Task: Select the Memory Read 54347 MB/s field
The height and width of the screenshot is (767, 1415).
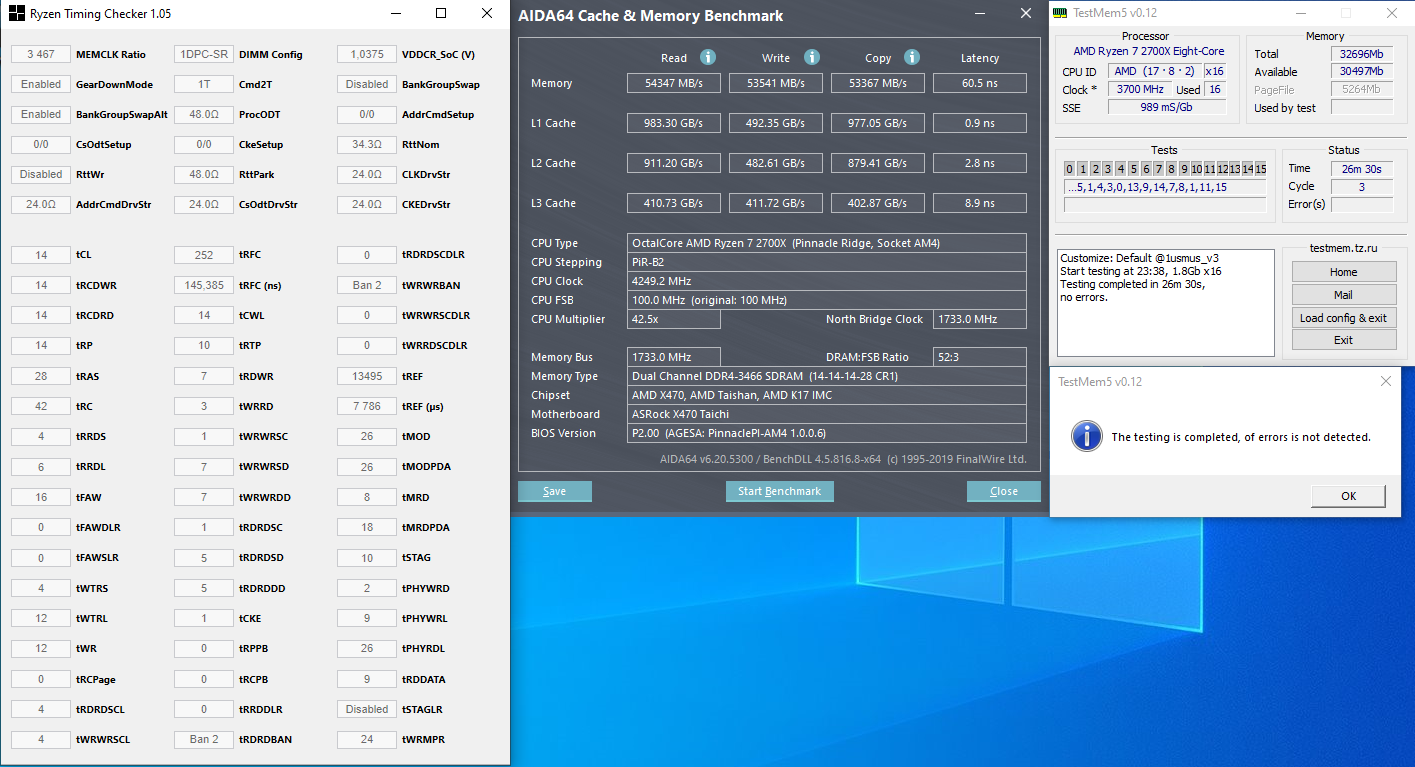Action: pyautogui.click(x=674, y=83)
